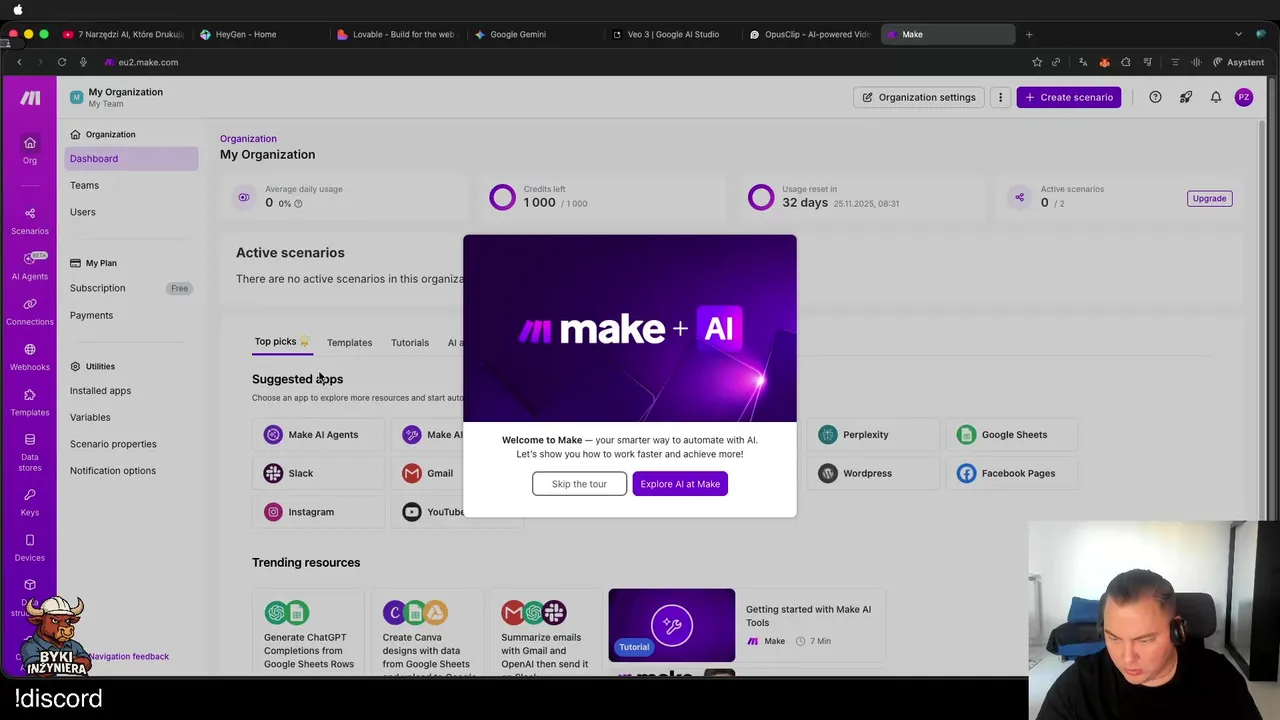Click the Asystent button in browser toolbar
The height and width of the screenshot is (720, 1280).
(x=1238, y=62)
